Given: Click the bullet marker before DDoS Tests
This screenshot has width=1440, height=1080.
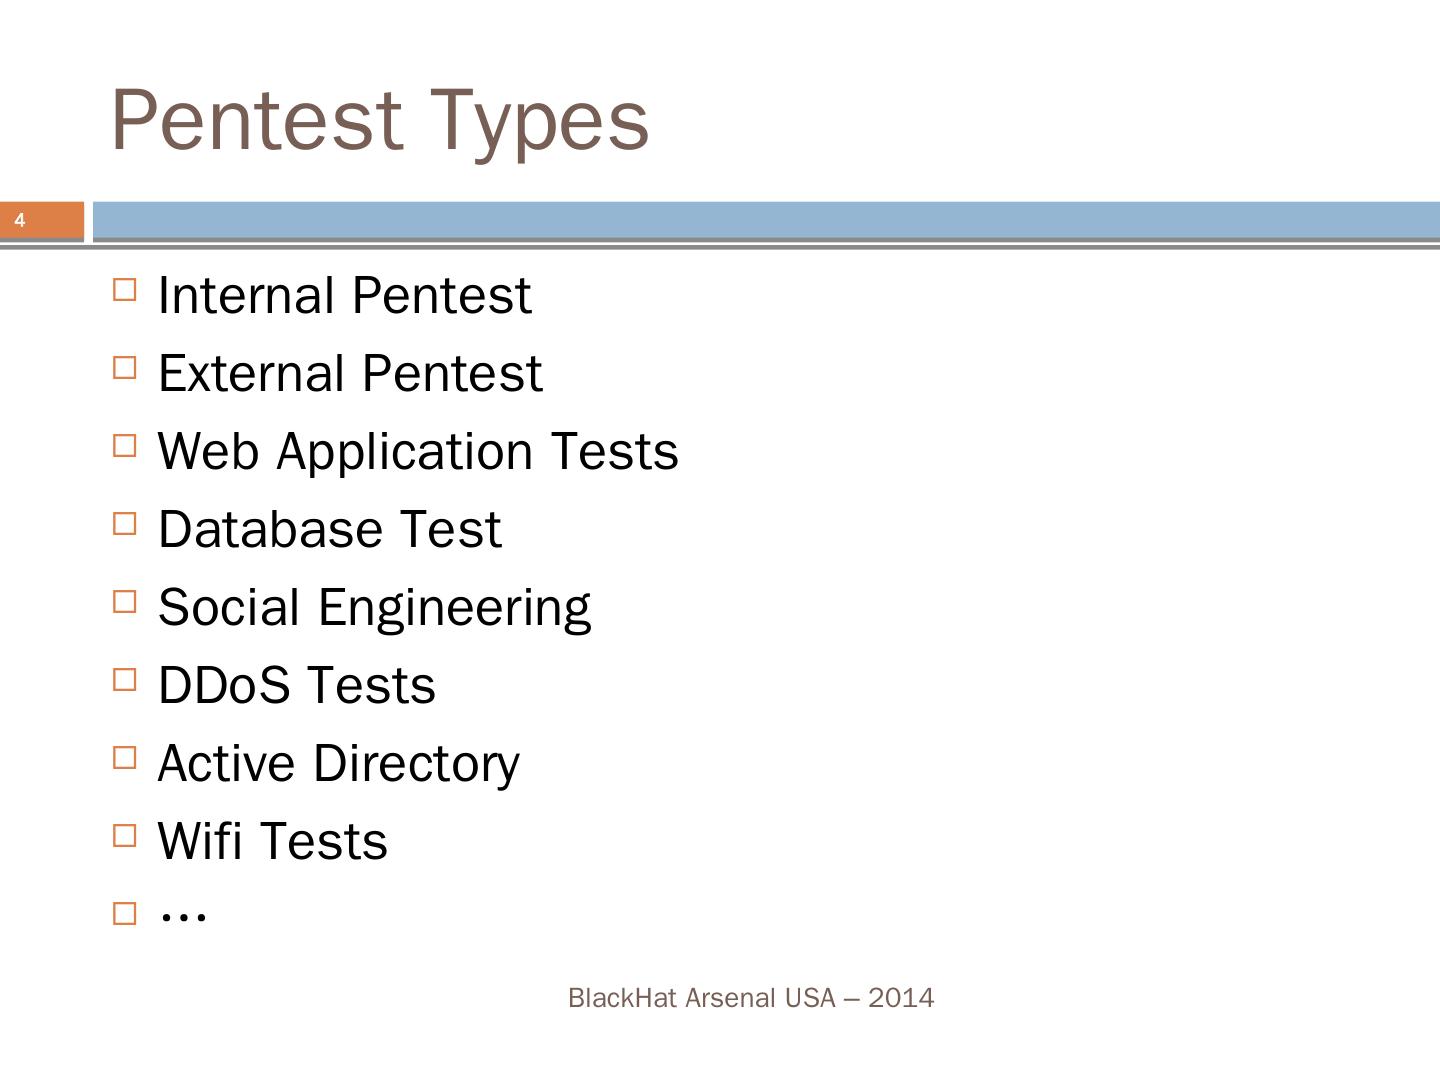Looking at the screenshot, I should tap(124, 680).
